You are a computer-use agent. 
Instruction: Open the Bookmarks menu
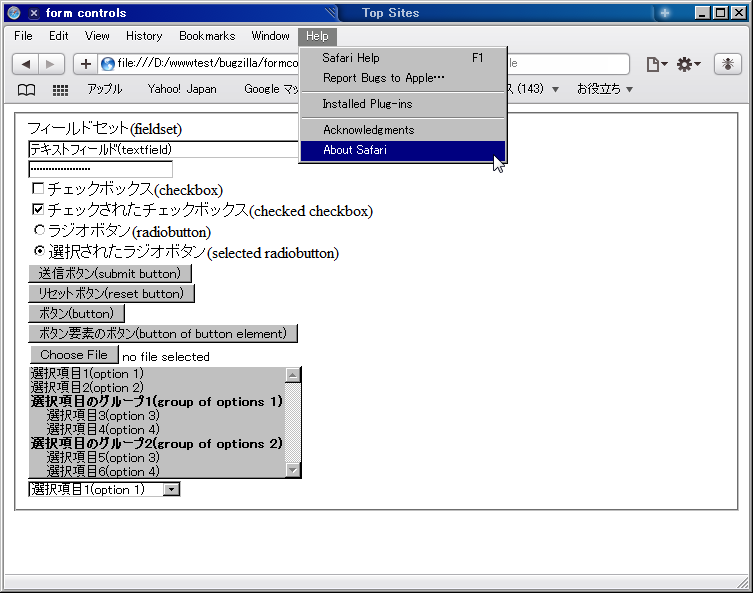207,36
